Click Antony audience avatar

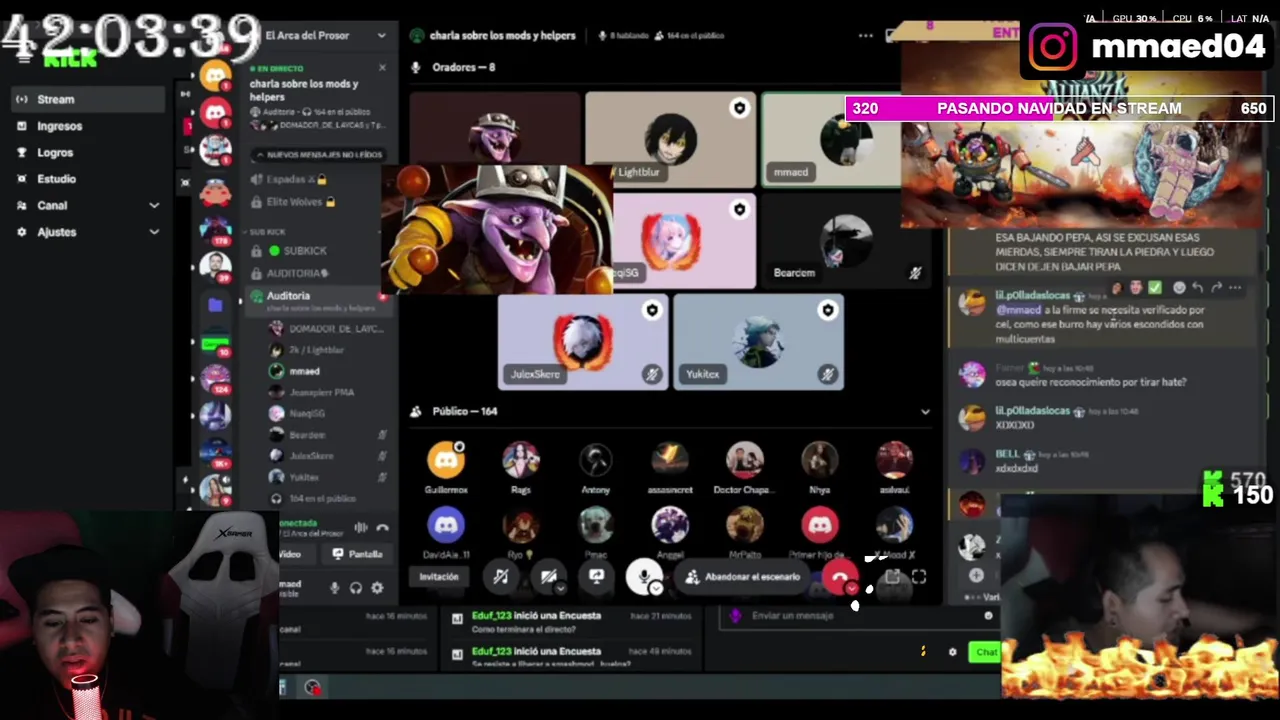[x=596, y=460]
